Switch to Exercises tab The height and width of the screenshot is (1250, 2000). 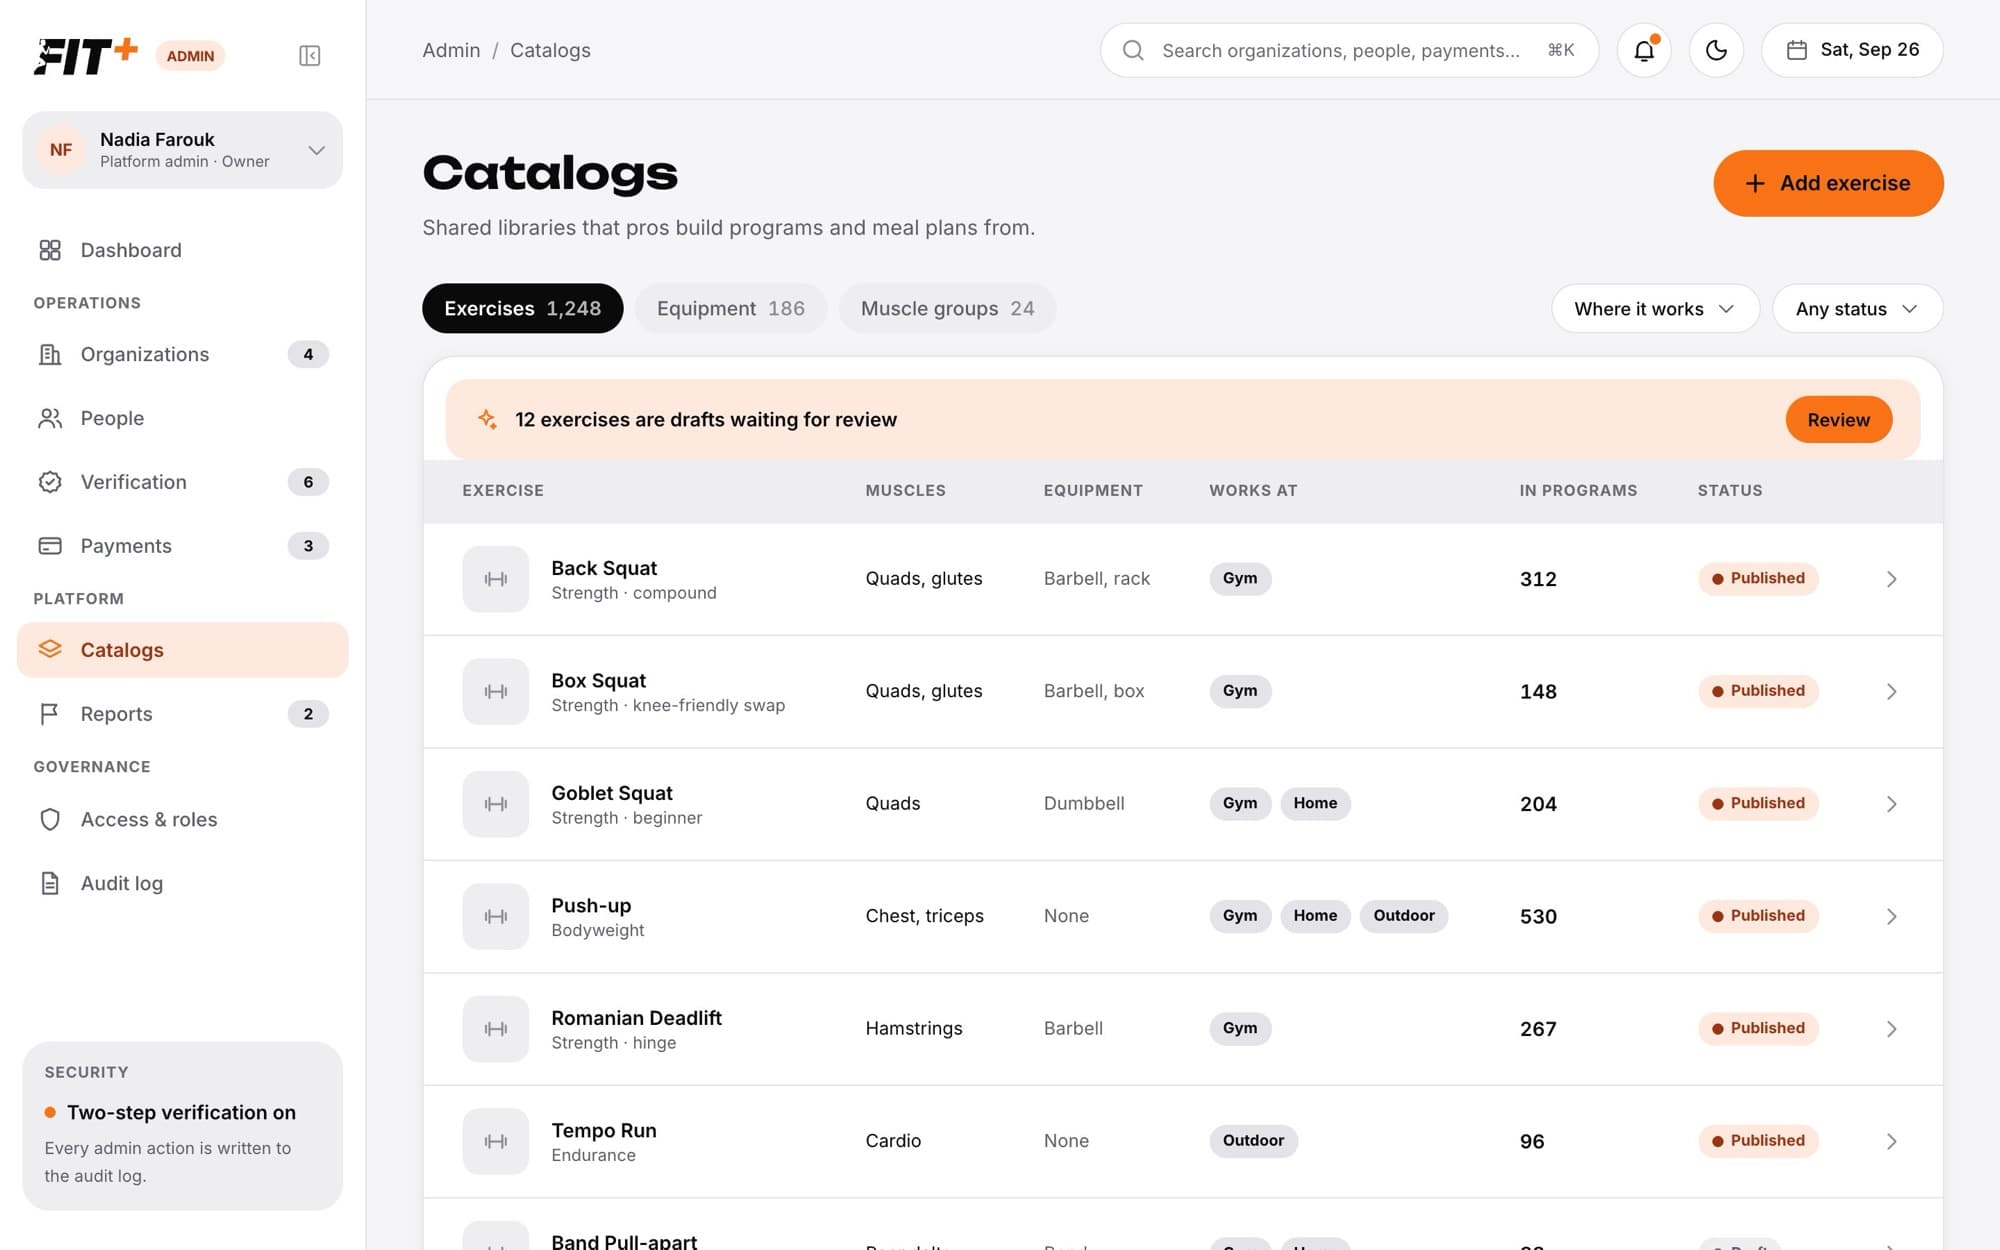coord(522,309)
